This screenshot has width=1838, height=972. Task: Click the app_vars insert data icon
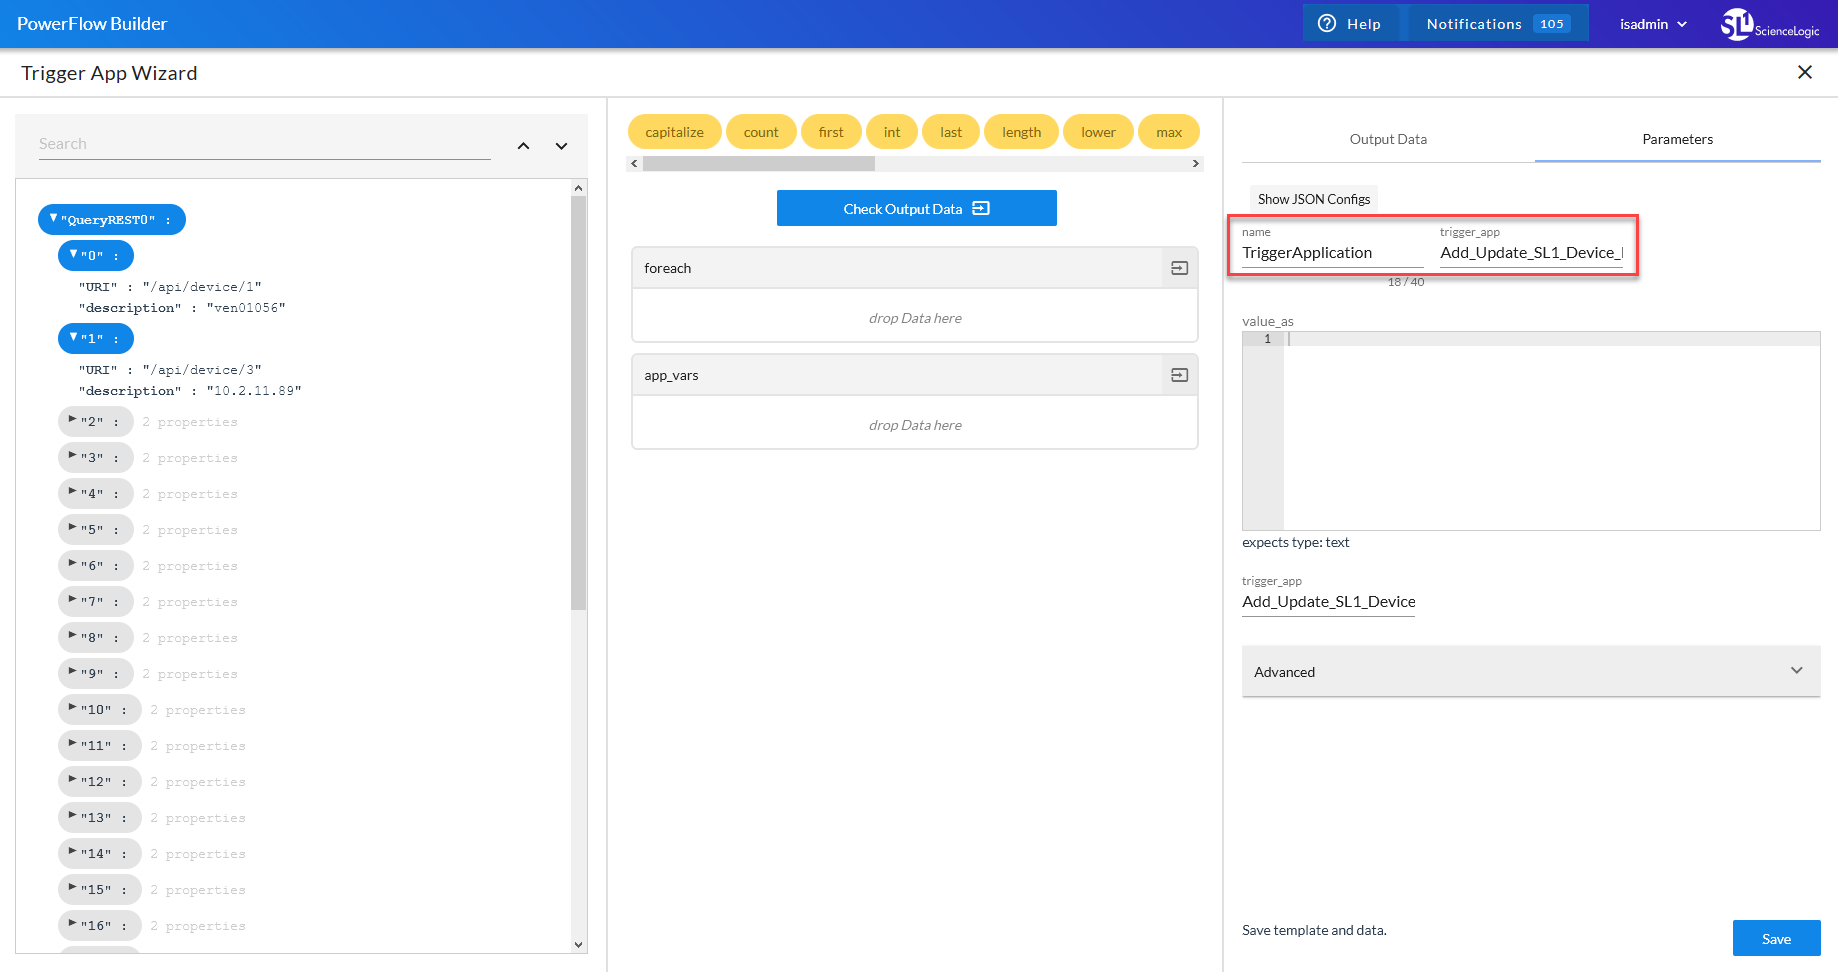coord(1179,375)
